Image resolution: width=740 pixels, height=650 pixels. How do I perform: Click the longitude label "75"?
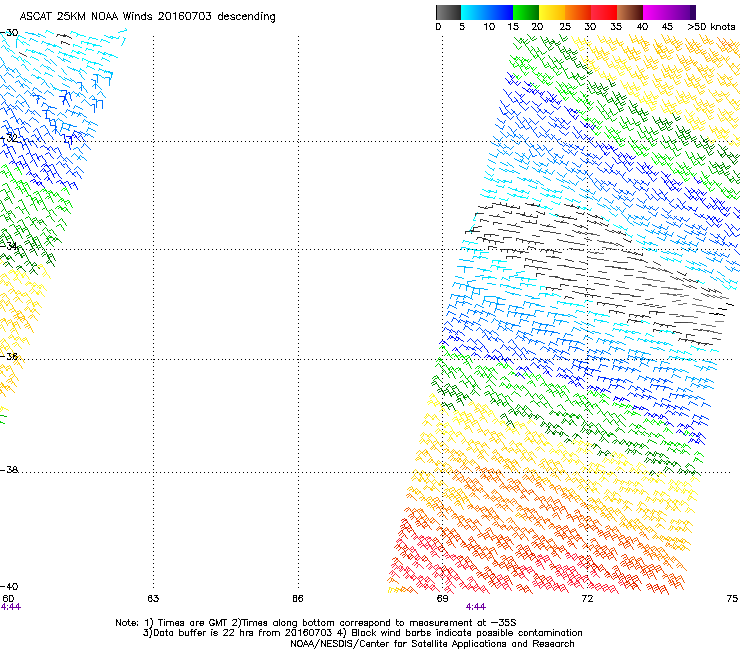pyautogui.click(x=732, y=599)
